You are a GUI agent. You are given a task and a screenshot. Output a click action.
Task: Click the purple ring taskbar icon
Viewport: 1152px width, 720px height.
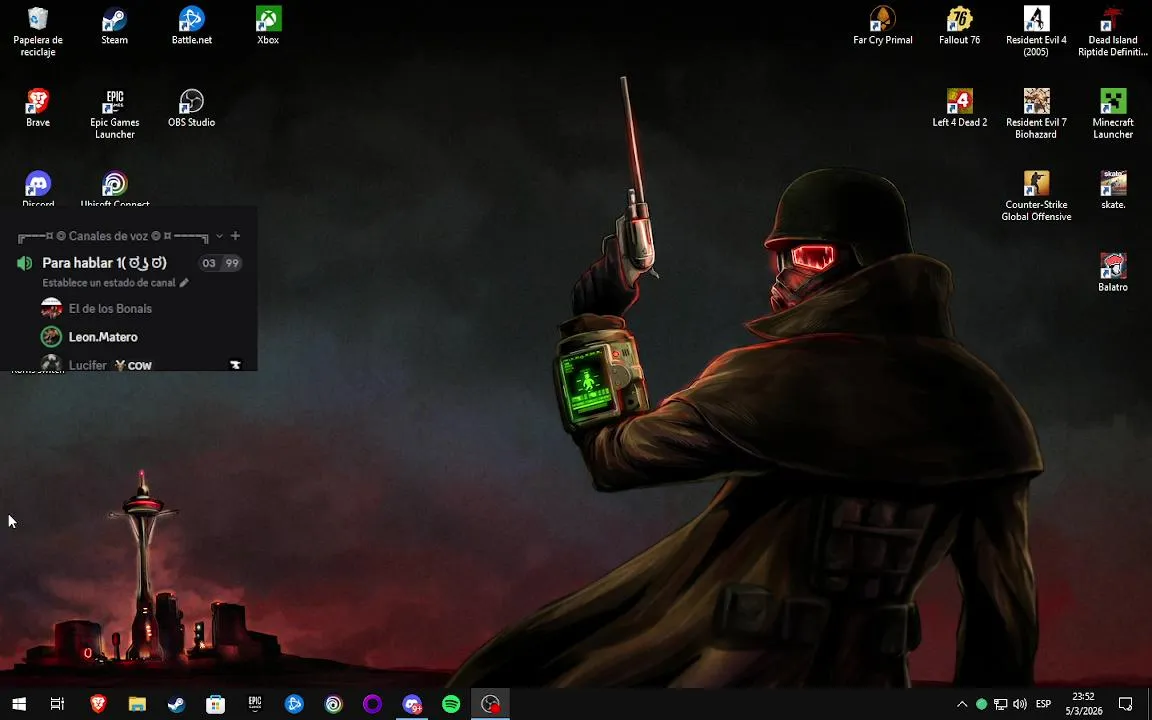click(x=372, y=704)
